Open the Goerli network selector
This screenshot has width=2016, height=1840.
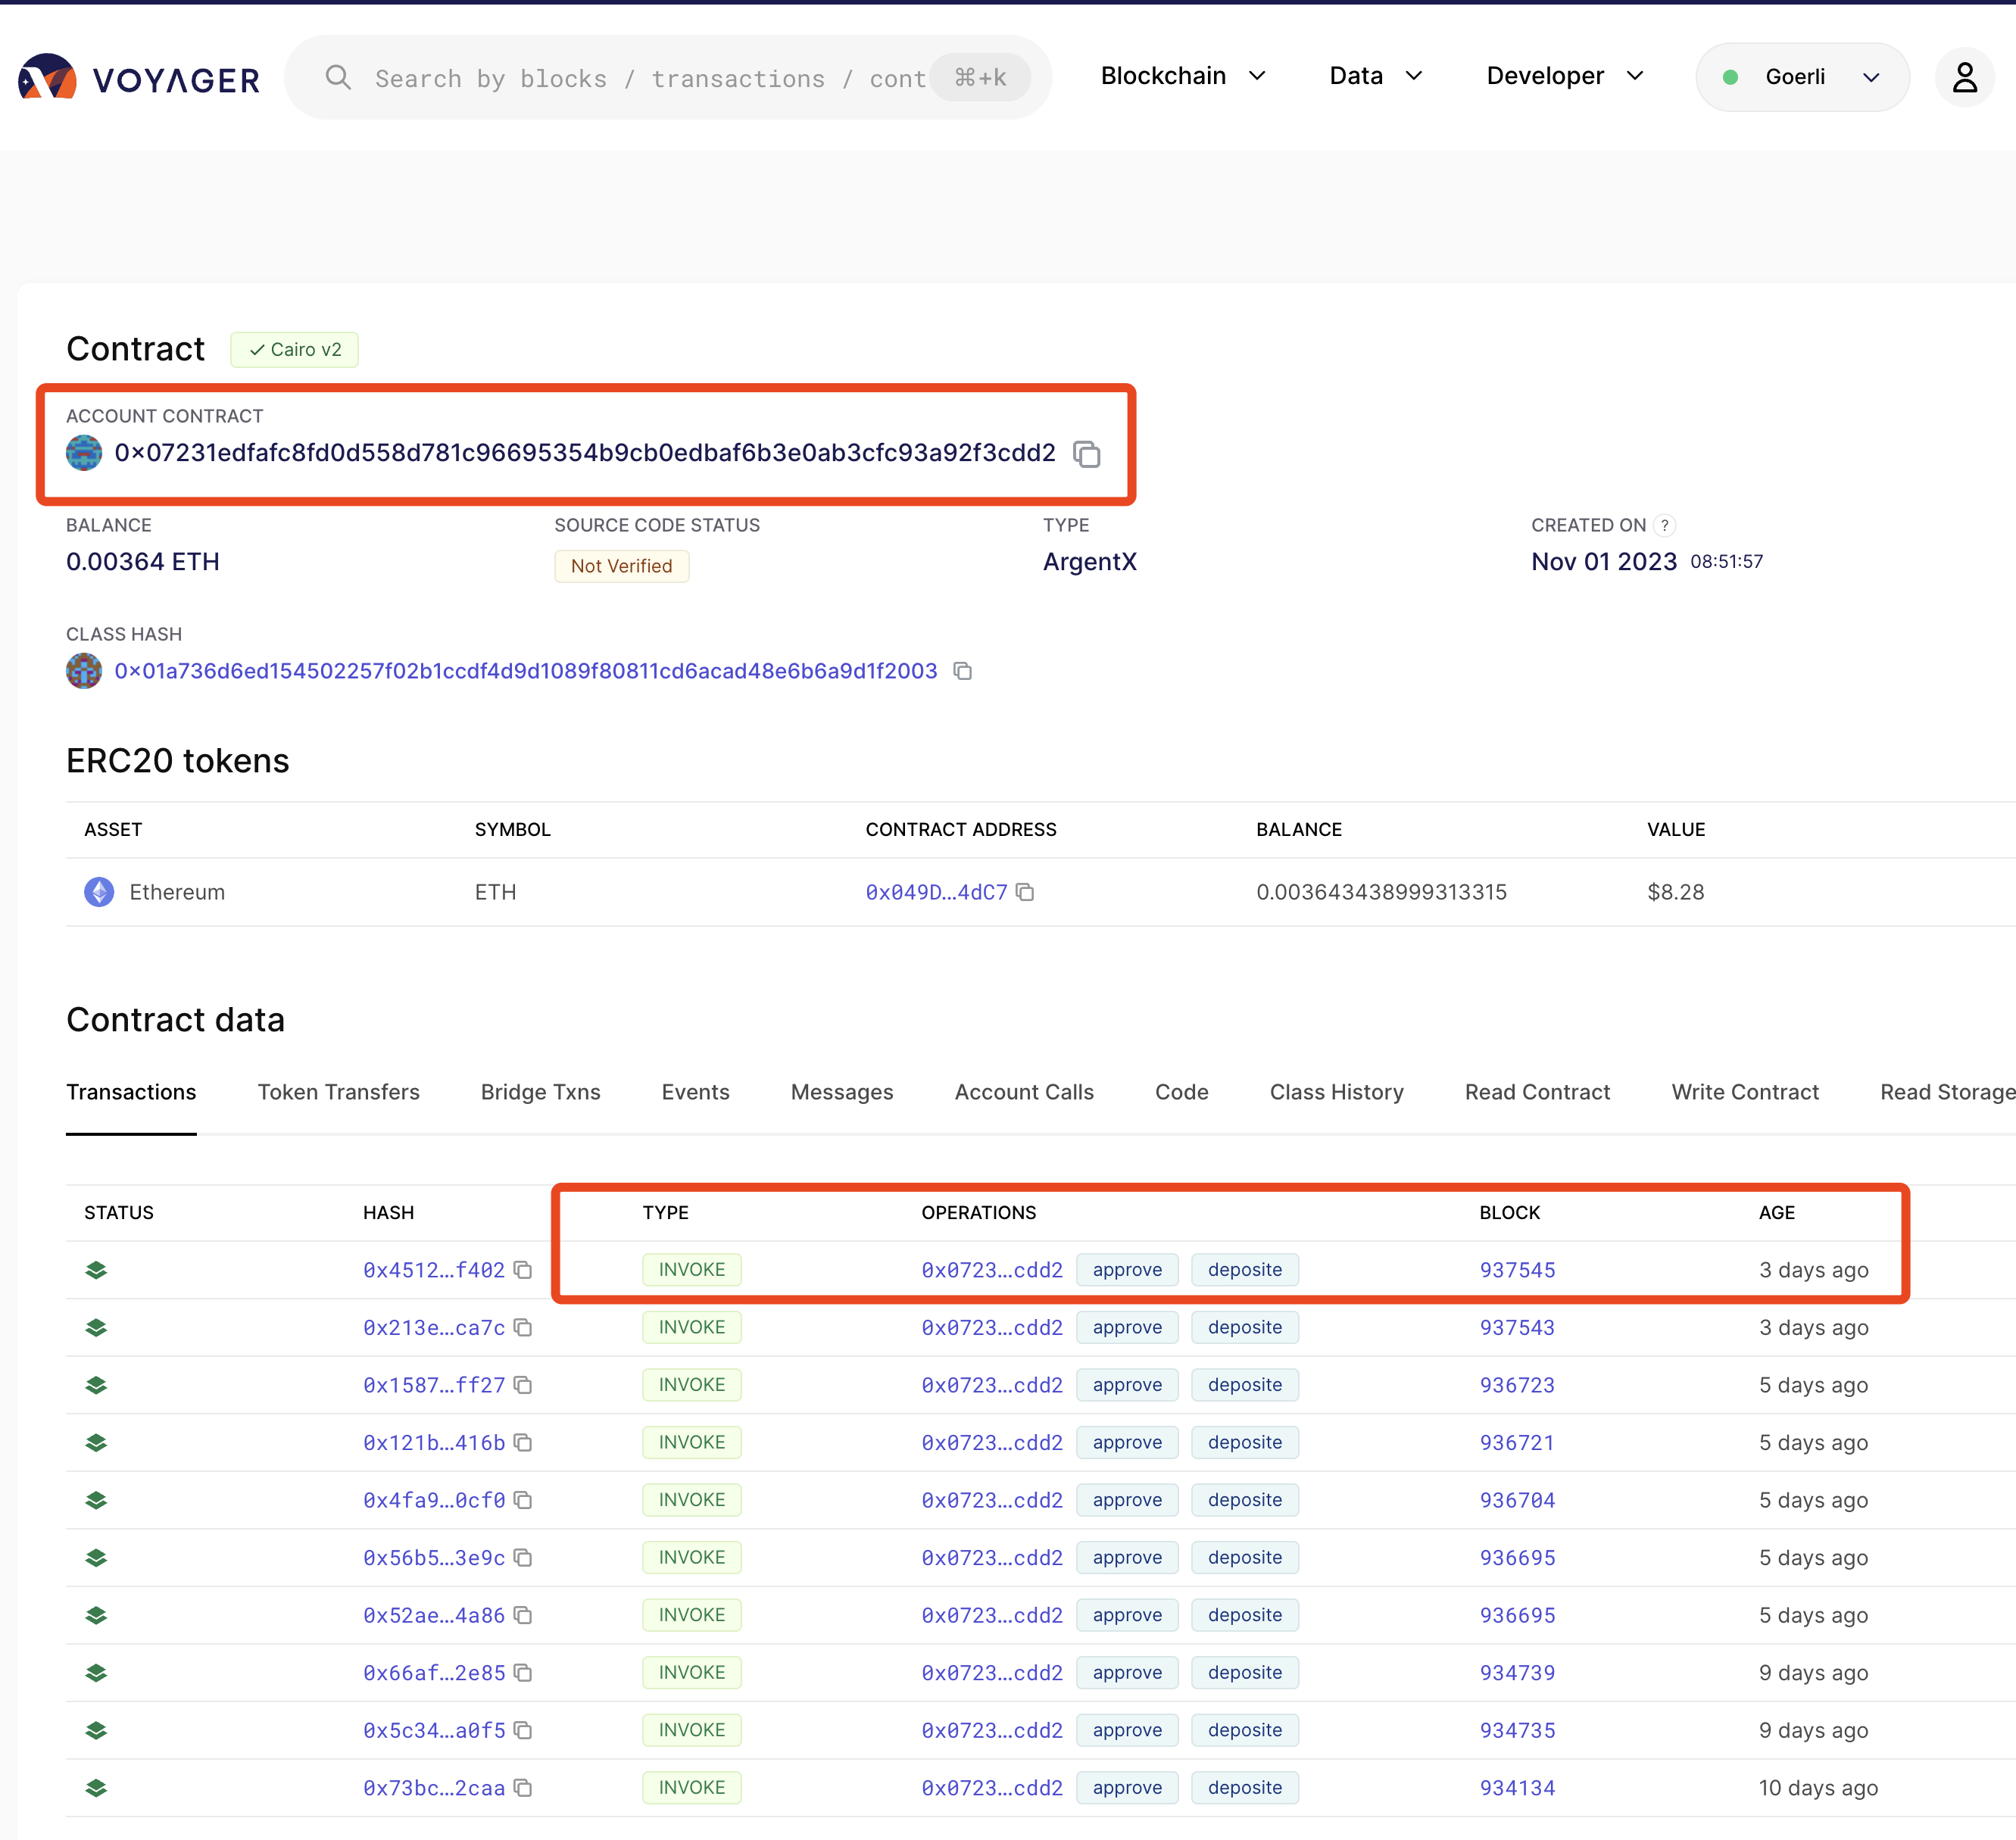1802,77
